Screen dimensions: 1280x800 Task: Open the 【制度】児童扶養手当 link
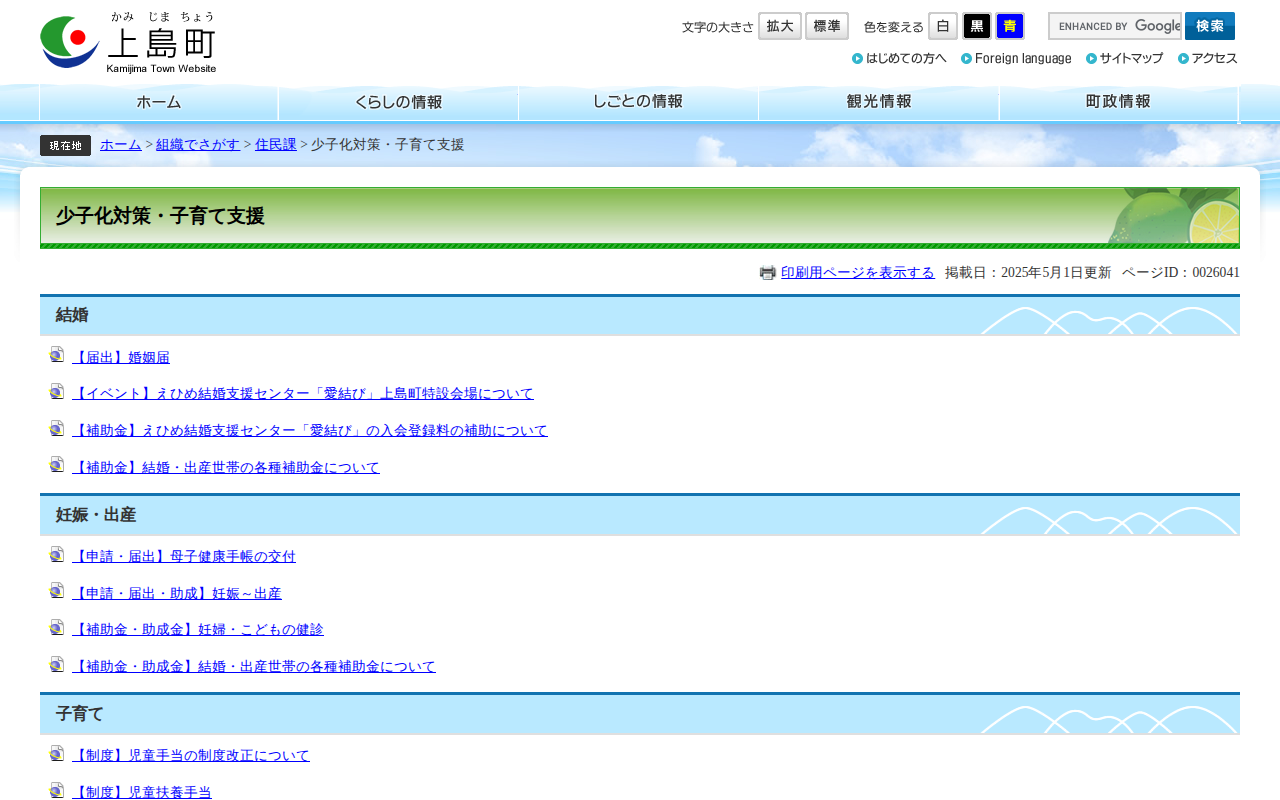click(142, 792)
